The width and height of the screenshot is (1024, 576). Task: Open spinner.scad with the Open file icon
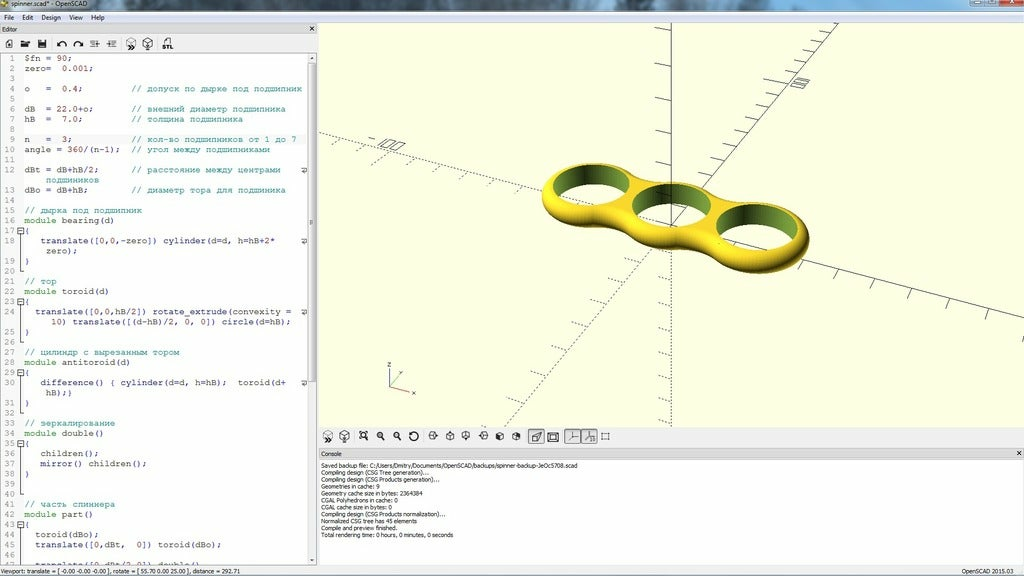tap(26, 43)
